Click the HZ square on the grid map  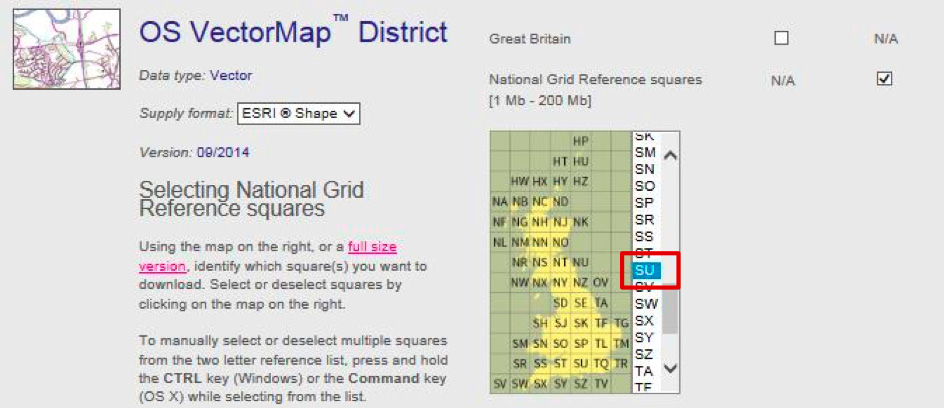(x=580, y=181)
